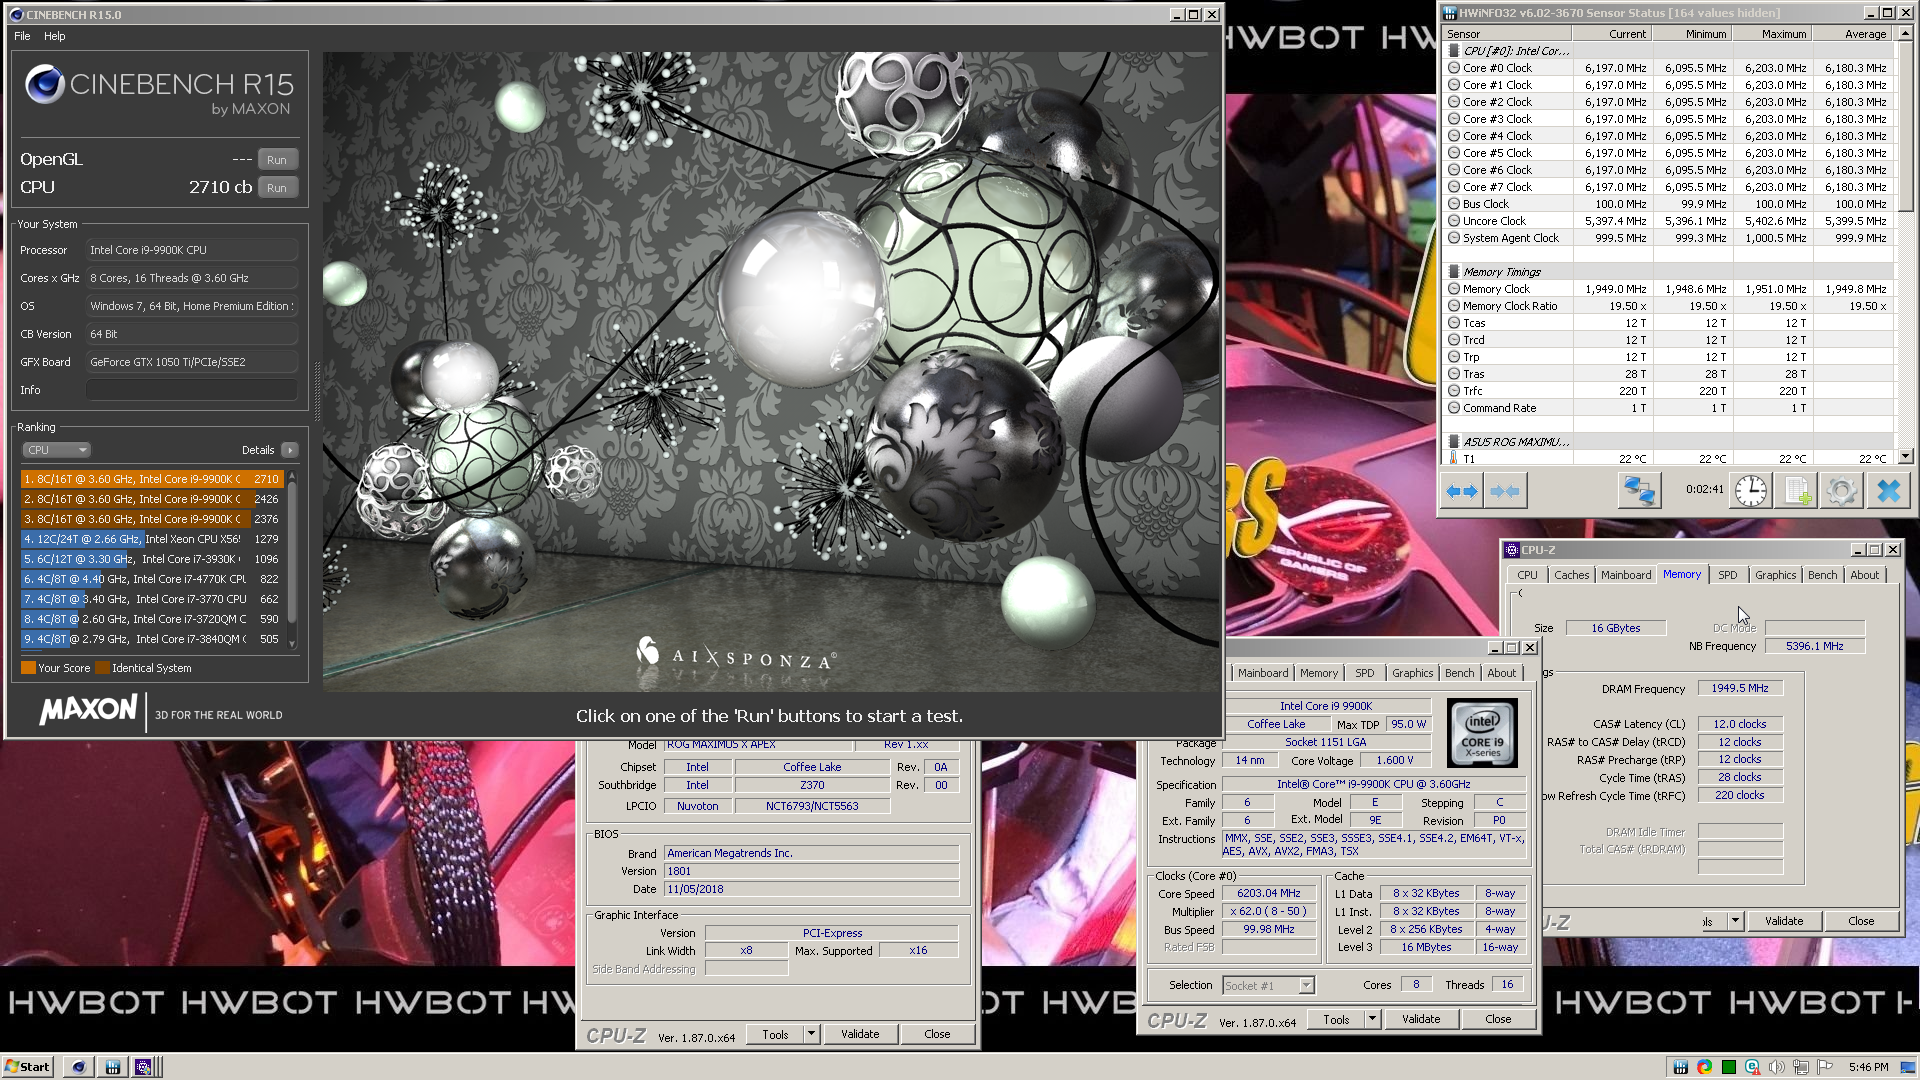1920x1080 pixels.
Task: Open Cinebench Help menu
Action: 55,36
